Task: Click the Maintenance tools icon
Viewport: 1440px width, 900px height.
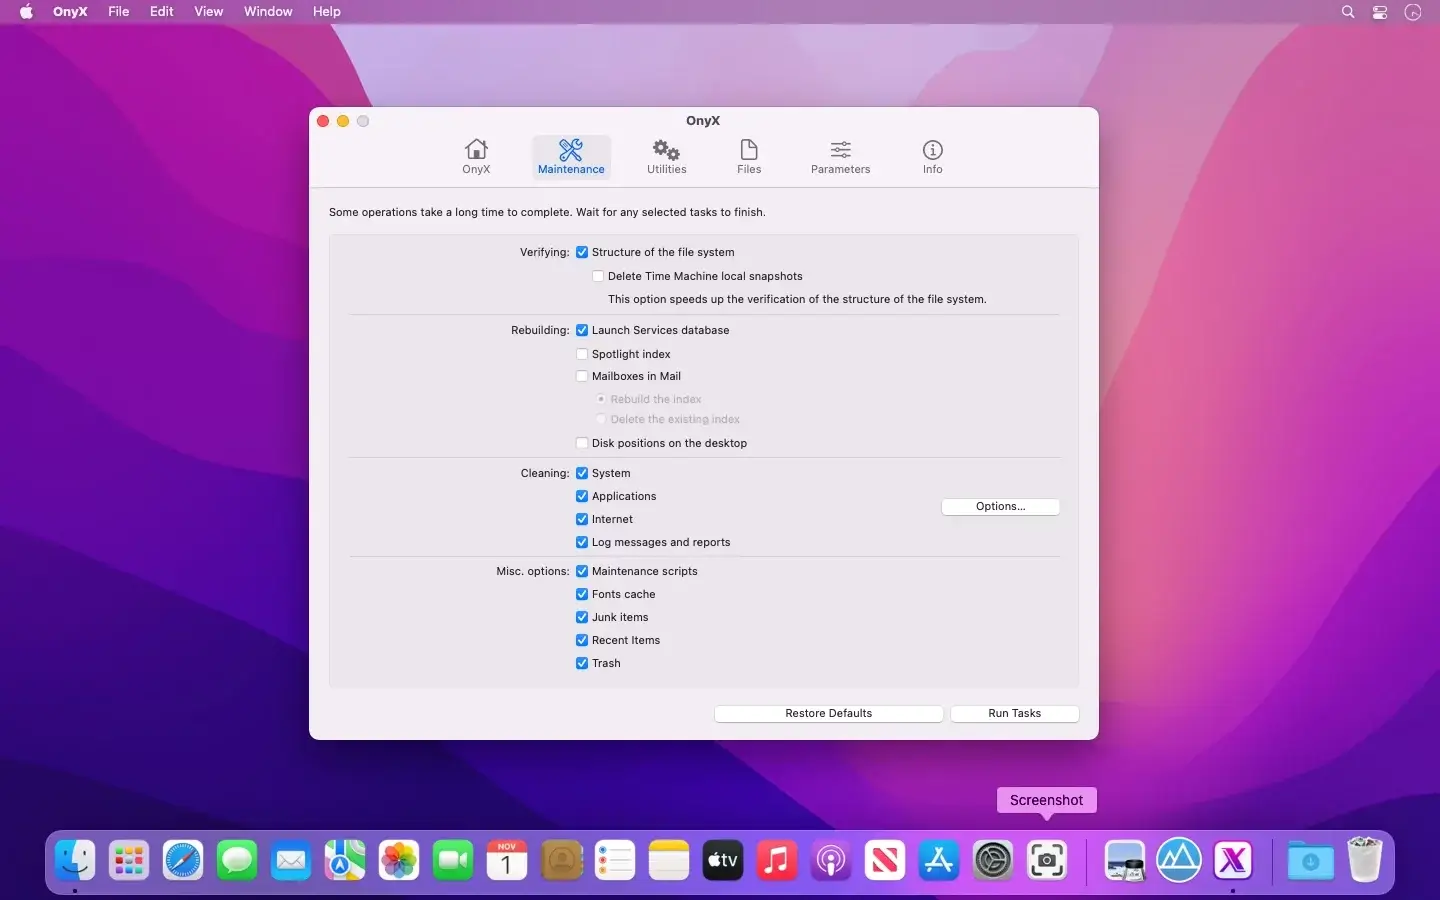Action: tap(571, 150)
